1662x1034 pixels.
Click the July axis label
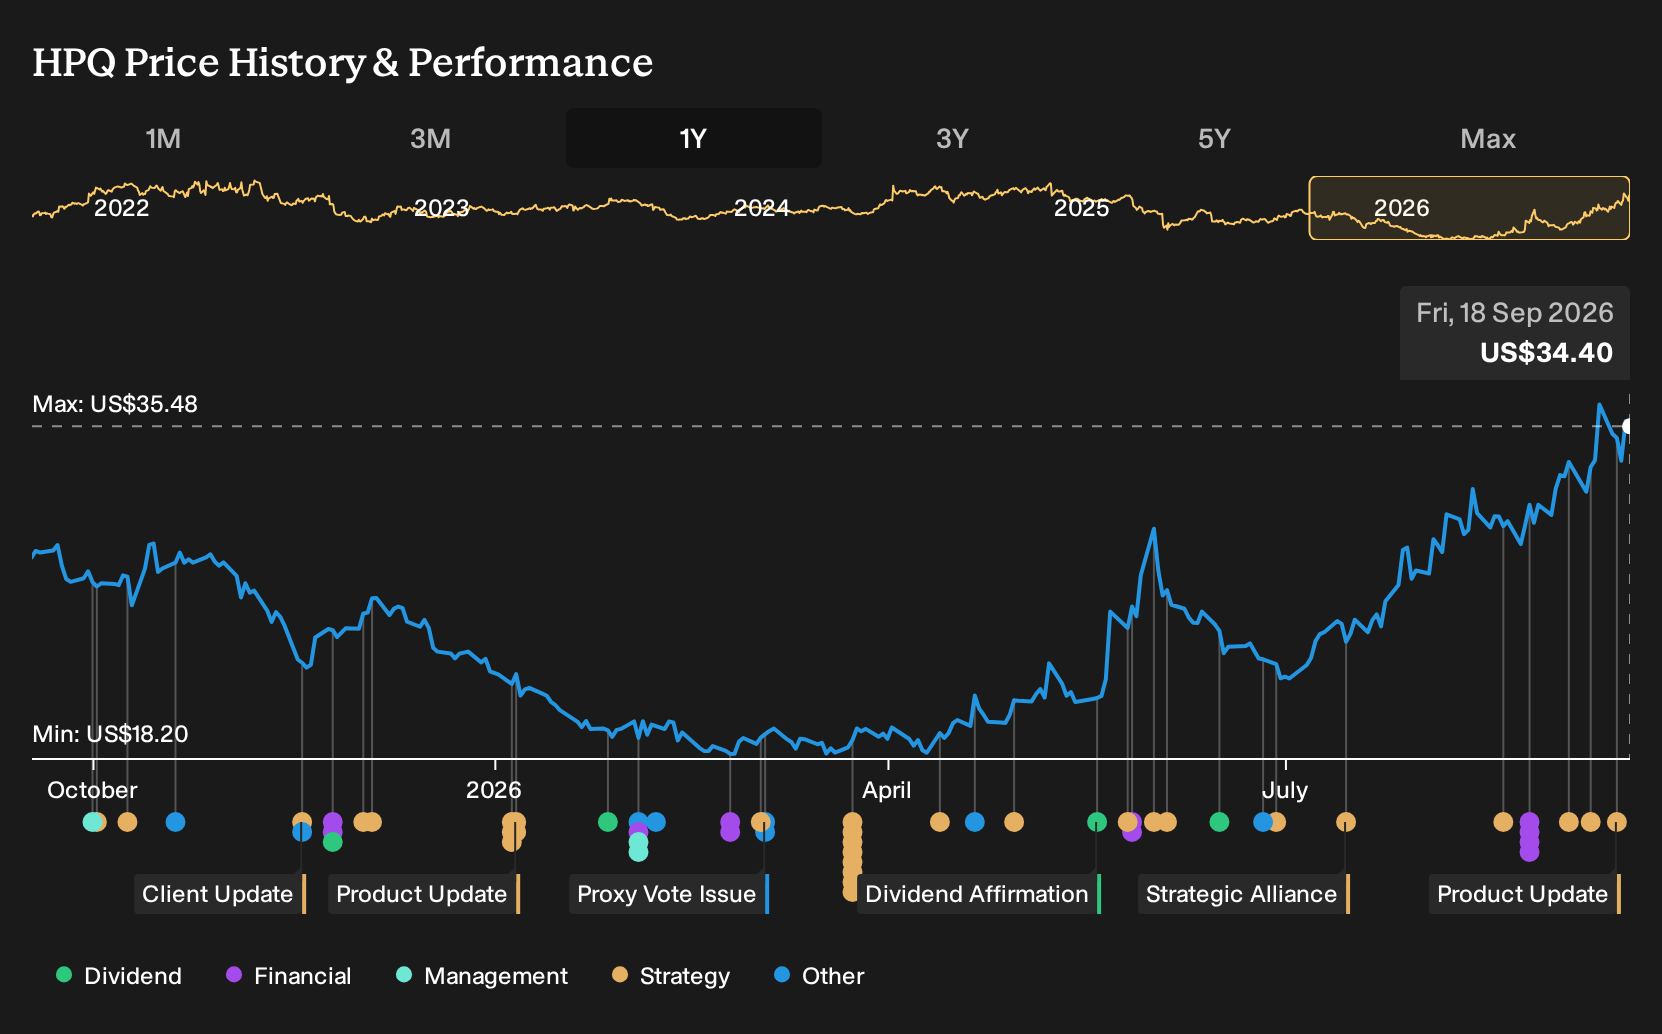tap(1285, 790)
